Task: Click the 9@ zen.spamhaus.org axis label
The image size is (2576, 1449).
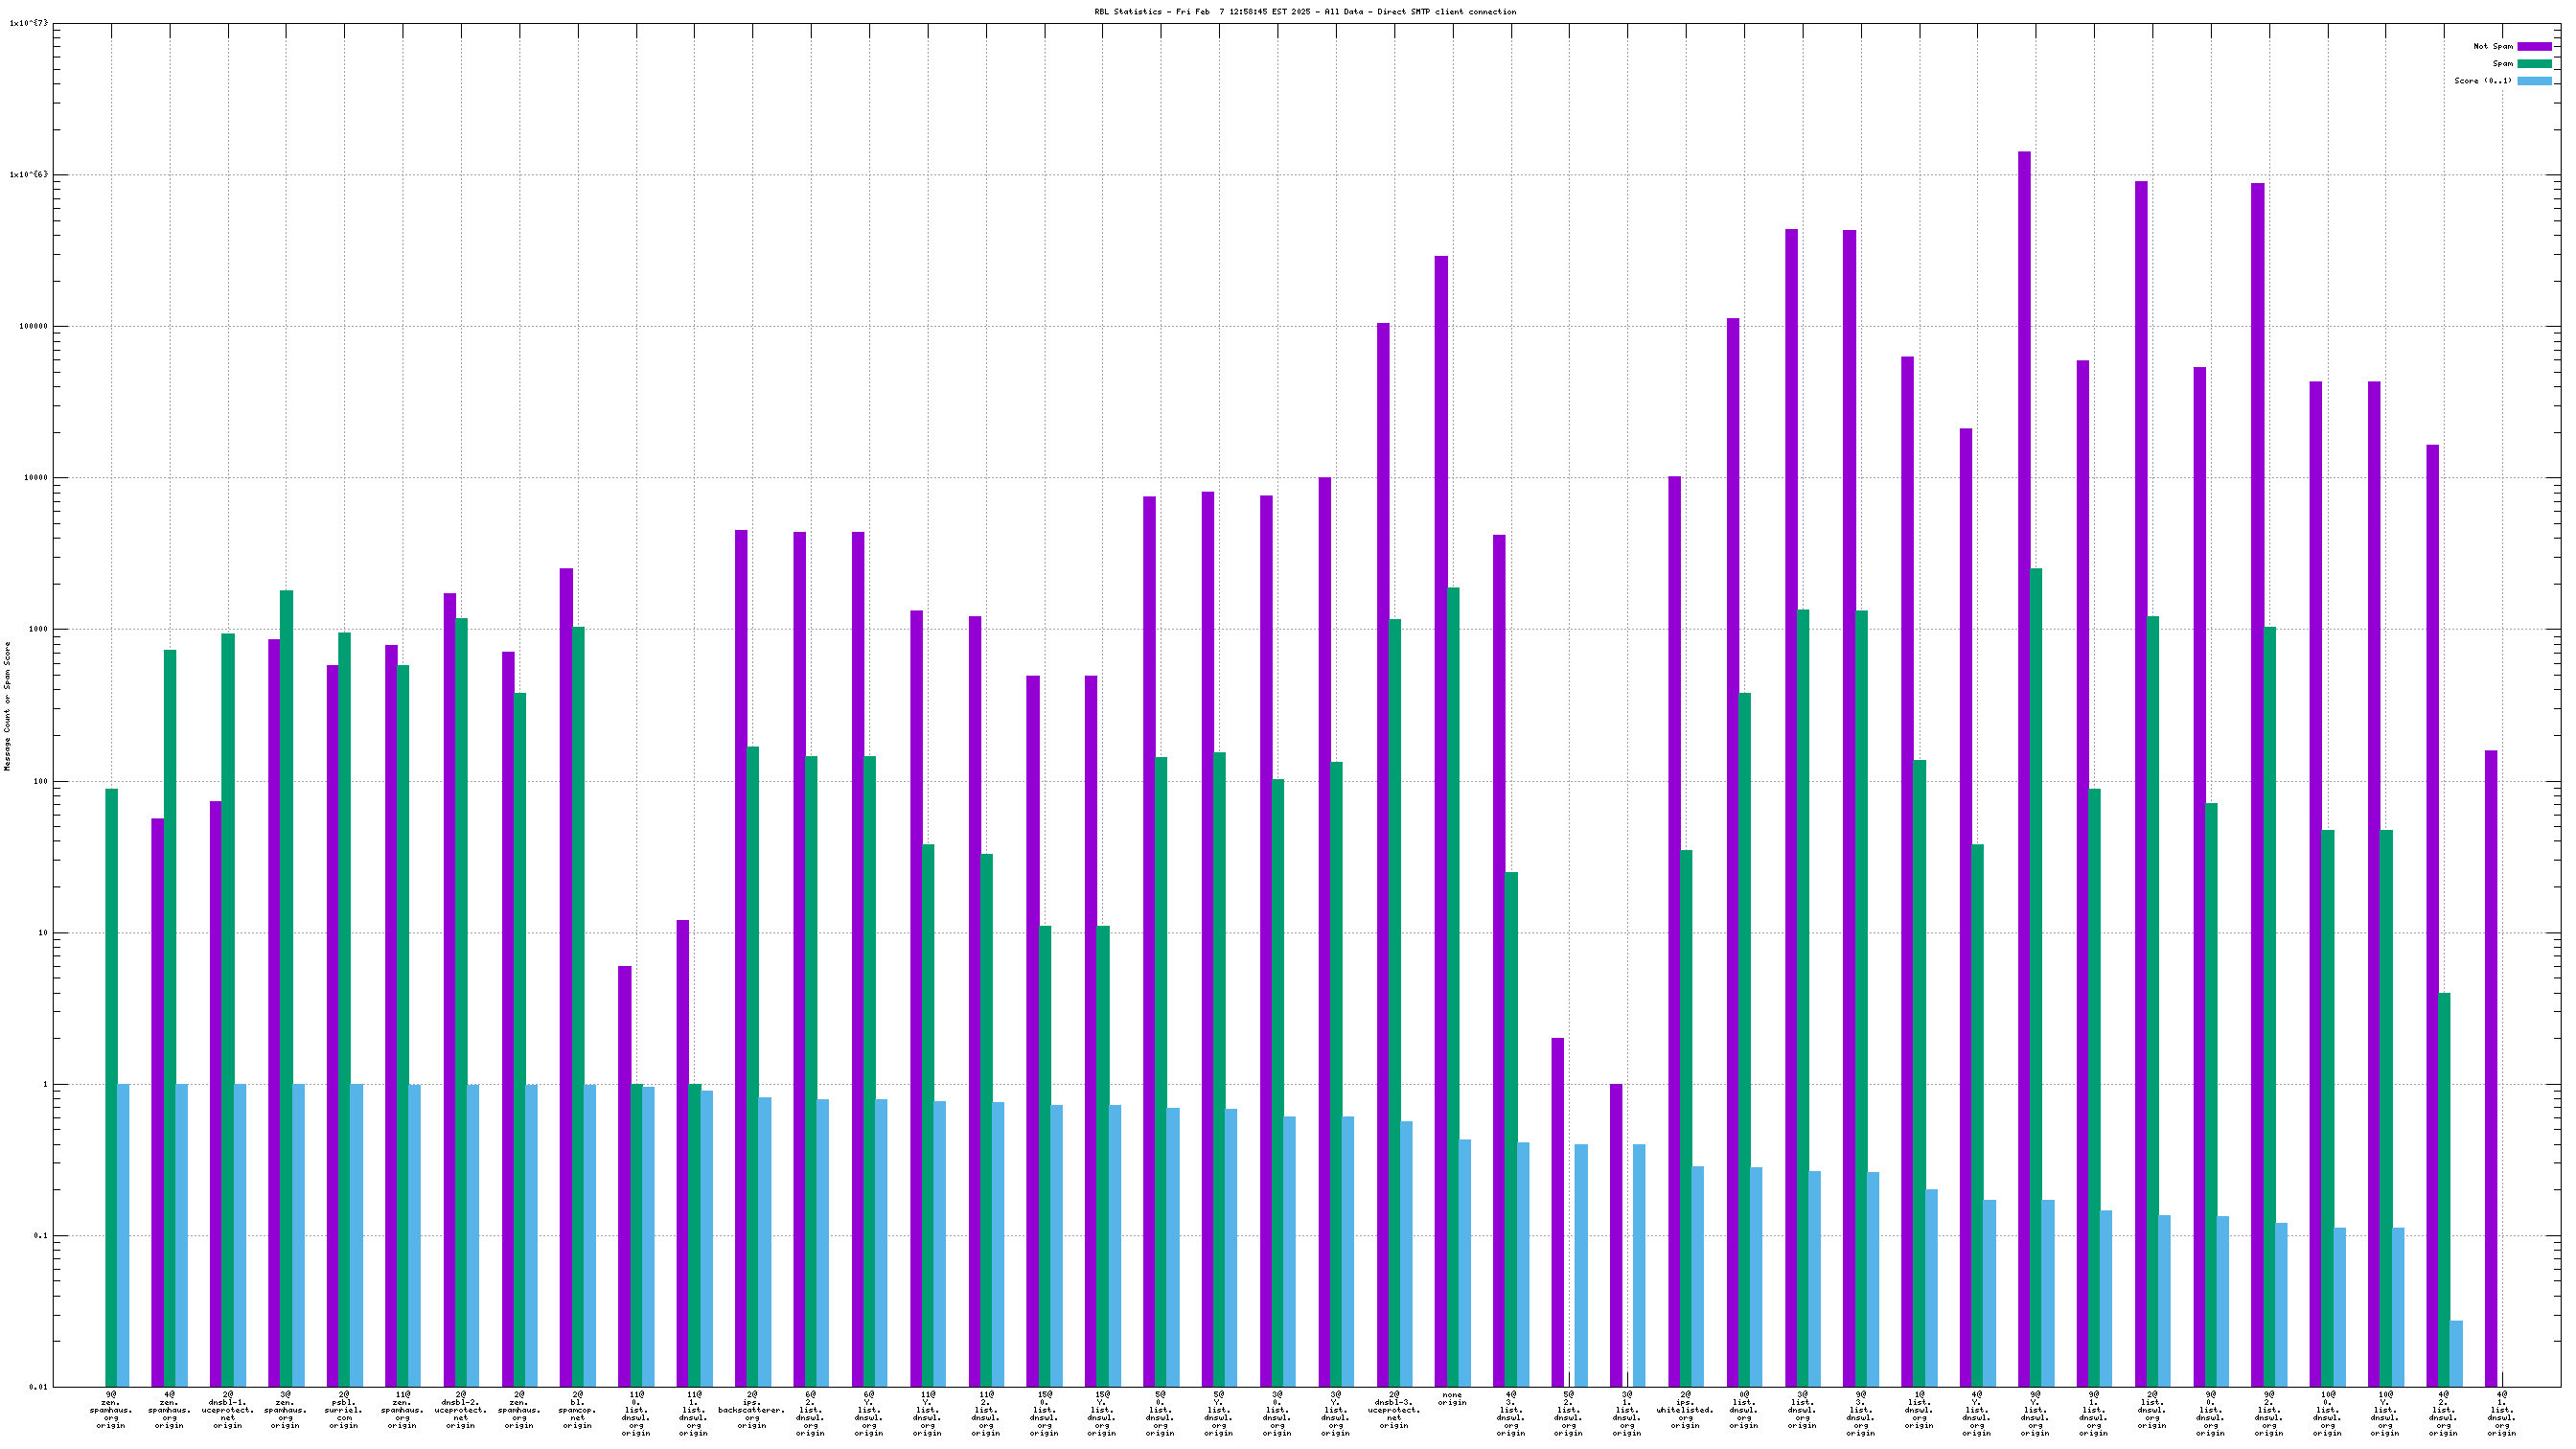Action: [111, 1409]
